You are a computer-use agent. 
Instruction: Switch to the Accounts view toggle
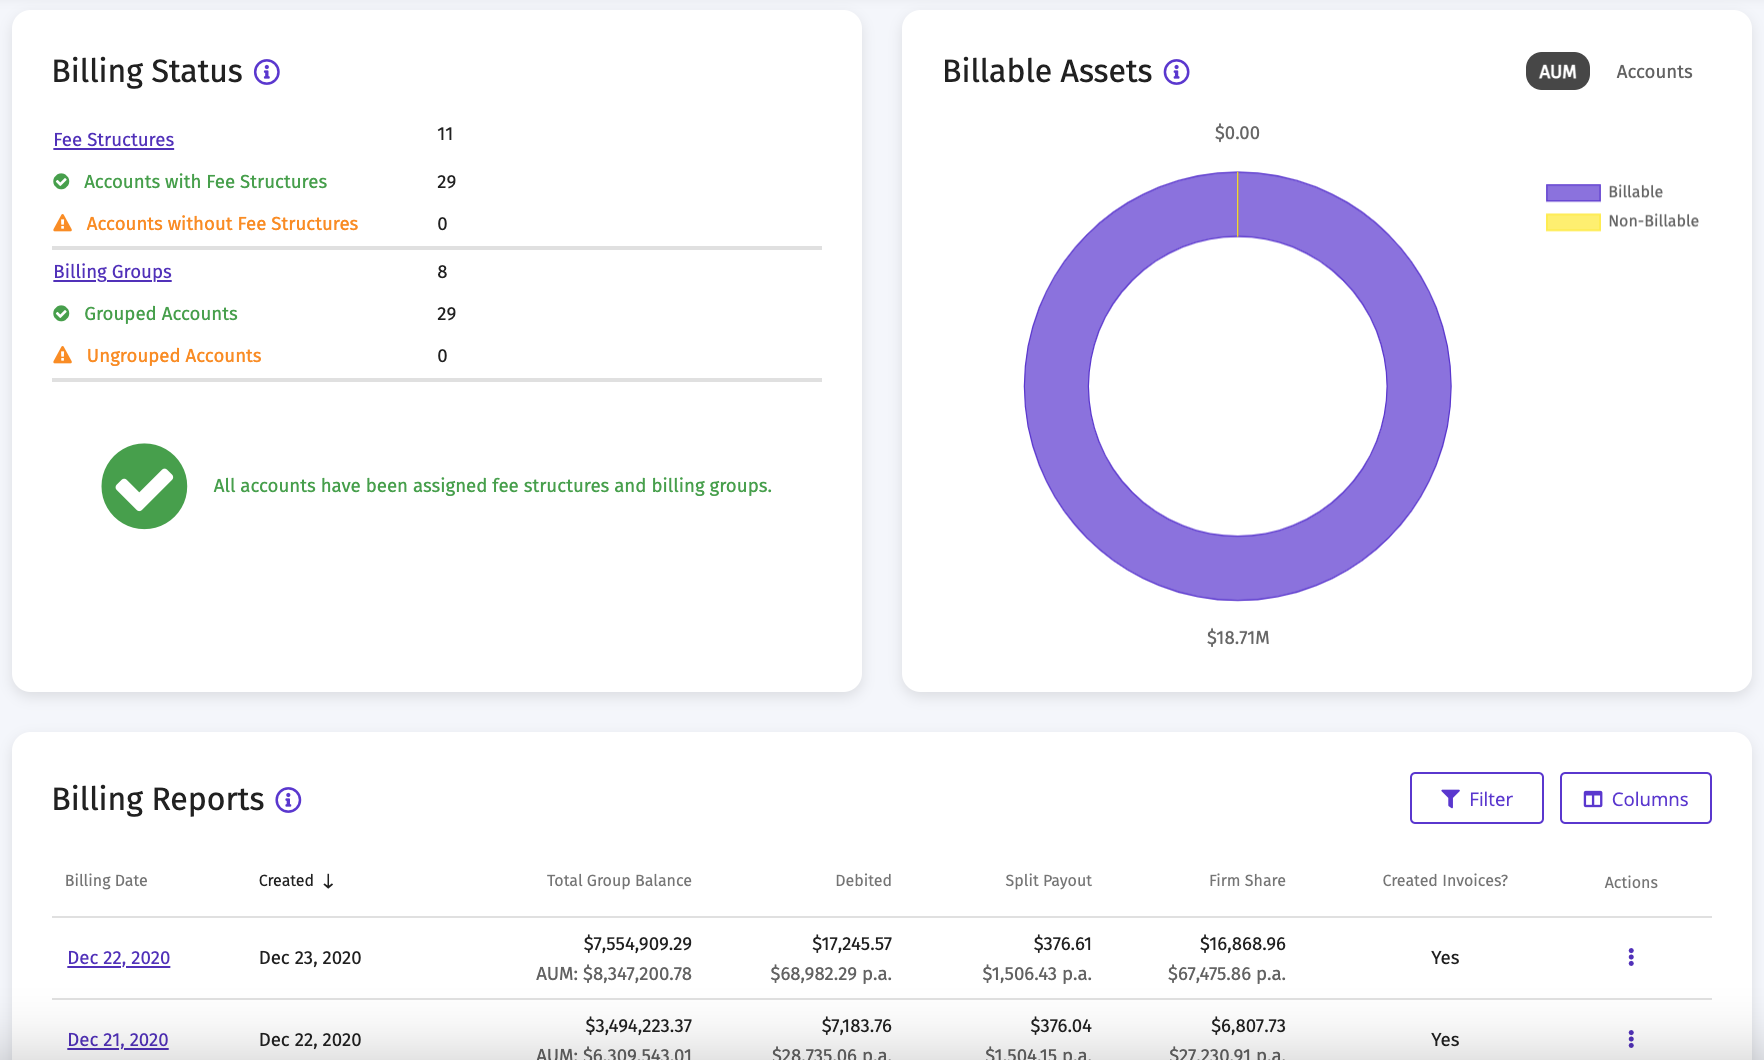pos(1654,72)
